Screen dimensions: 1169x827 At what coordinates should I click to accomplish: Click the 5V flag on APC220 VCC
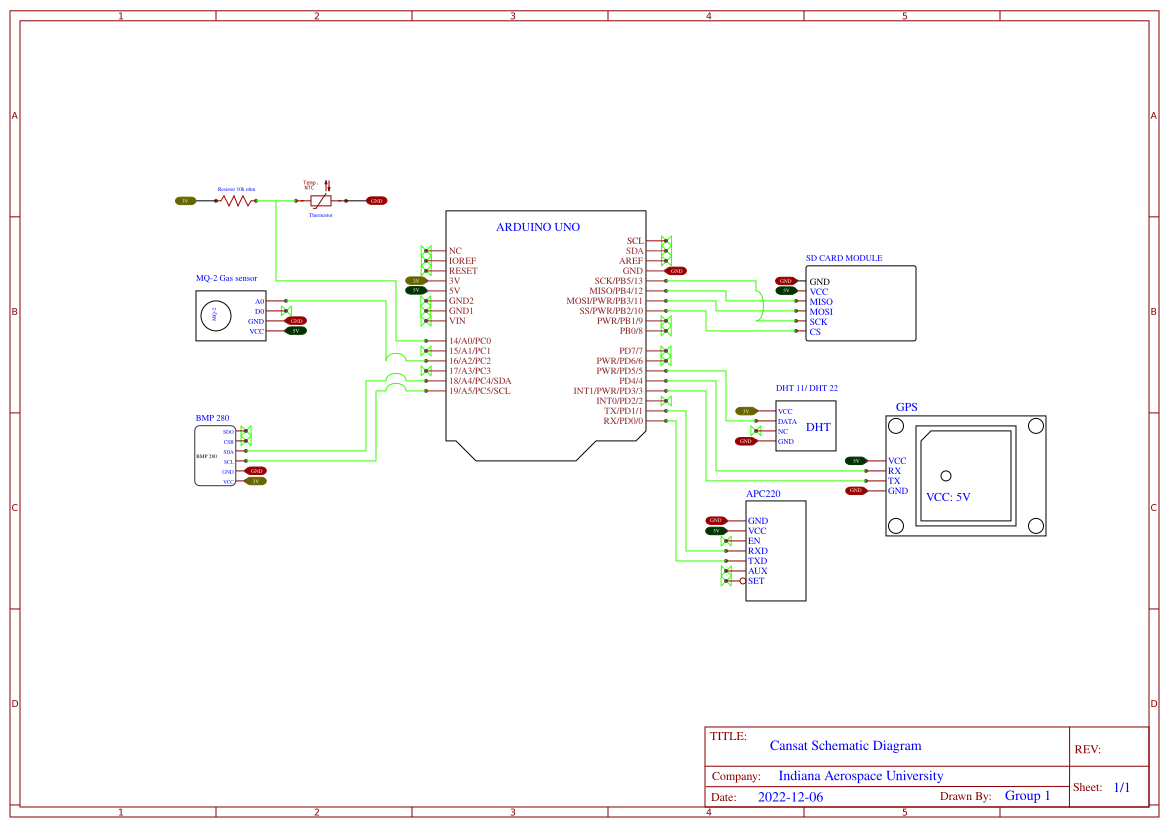coord(716,531)
